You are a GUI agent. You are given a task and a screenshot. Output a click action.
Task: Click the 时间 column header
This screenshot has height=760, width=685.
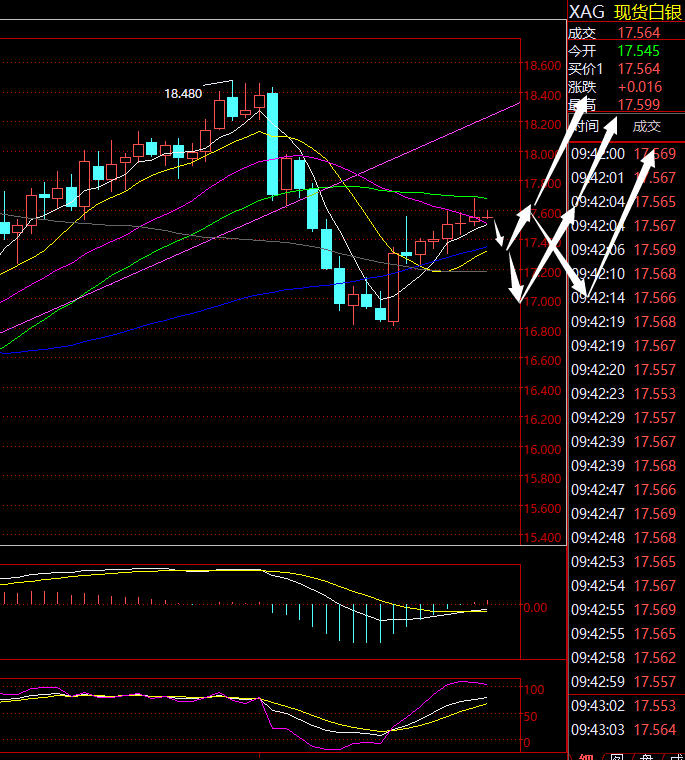(x=587, y=126)
